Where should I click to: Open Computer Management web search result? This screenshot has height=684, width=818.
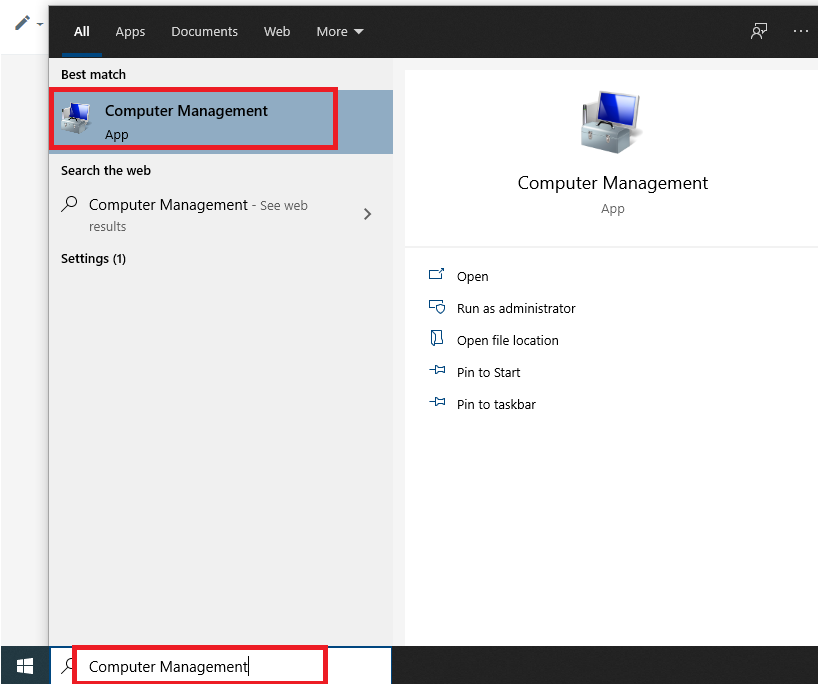coord(221,214)
